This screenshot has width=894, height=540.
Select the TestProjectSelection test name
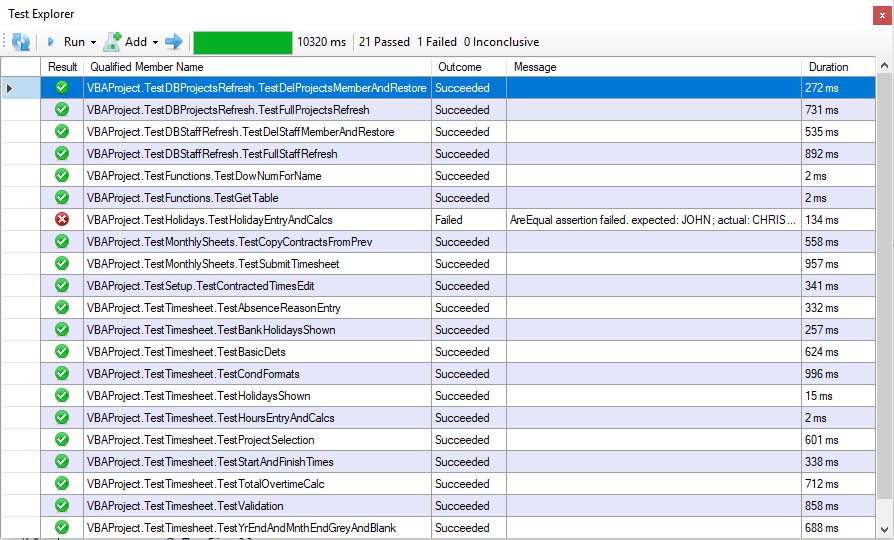point(201,440)
